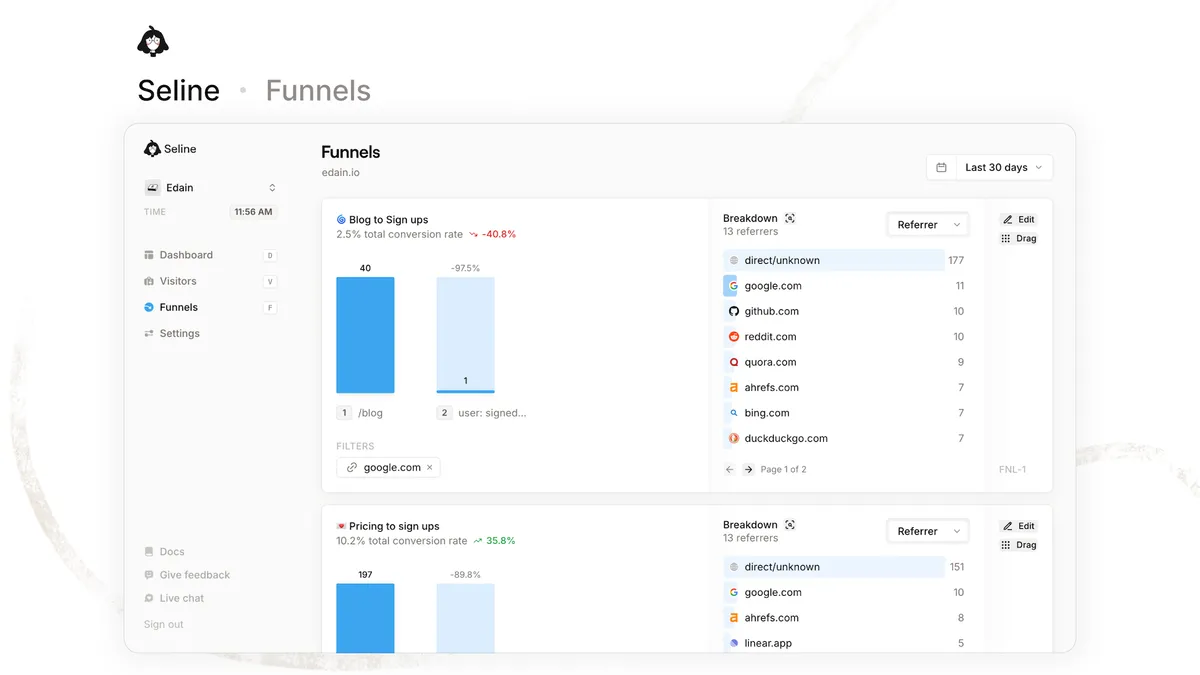Click the user: signed... step label
Viewport: 1200px width, 675px height.
[x=492, y=413]
